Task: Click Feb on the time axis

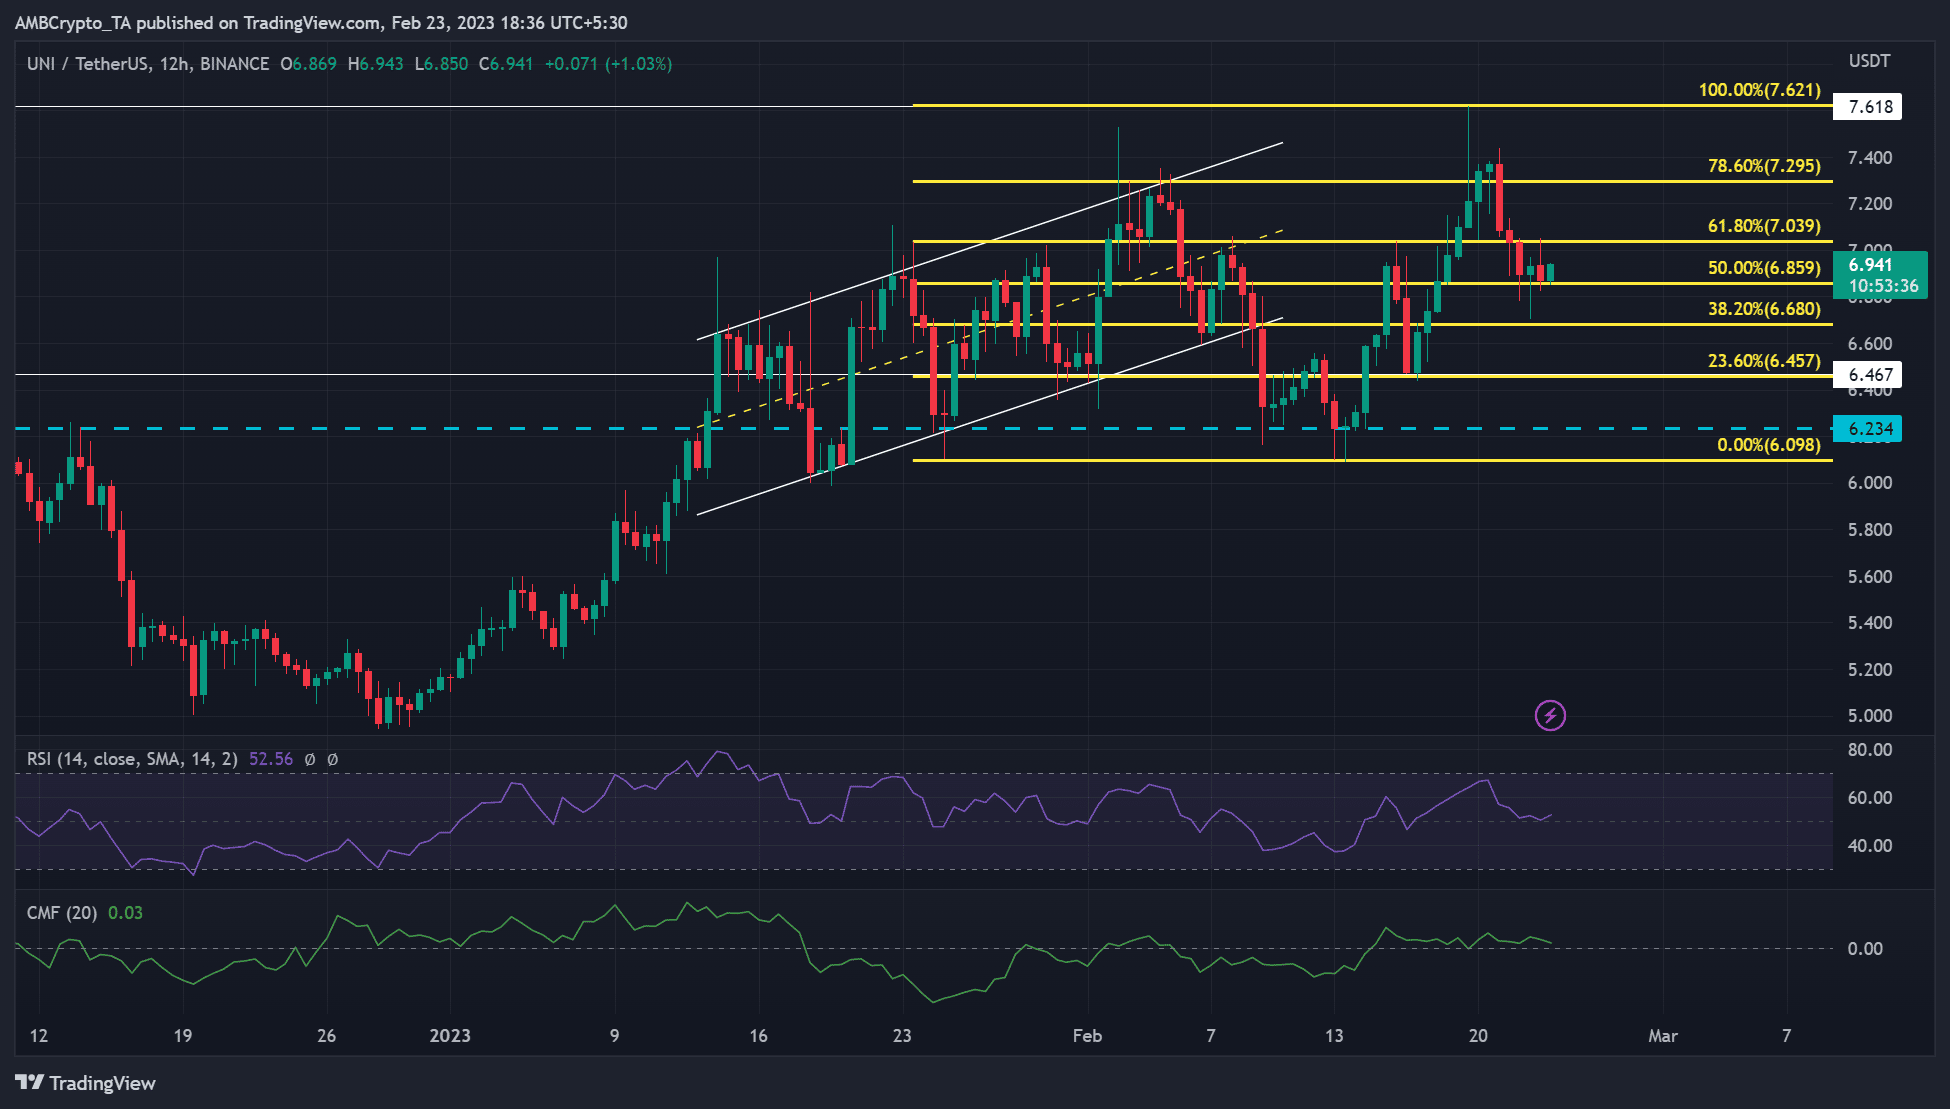Action: (x=1088, y=1037)
